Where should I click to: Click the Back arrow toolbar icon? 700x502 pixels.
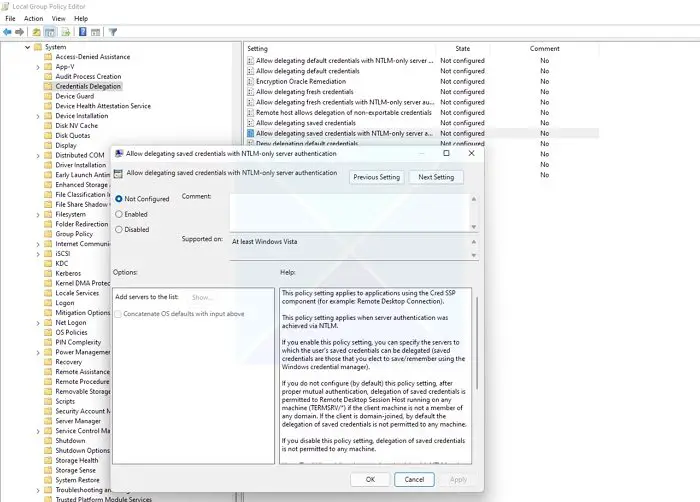pyautogui.click(x=7, y=32)
